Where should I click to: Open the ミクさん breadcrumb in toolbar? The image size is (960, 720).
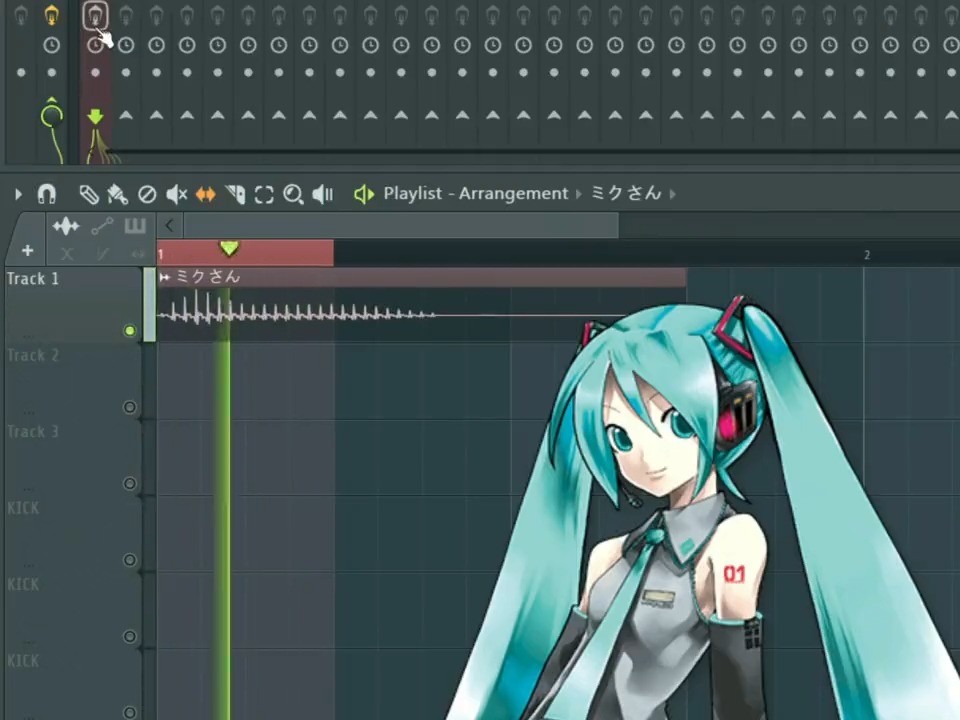pyautogui.click(x=626, y=193)
